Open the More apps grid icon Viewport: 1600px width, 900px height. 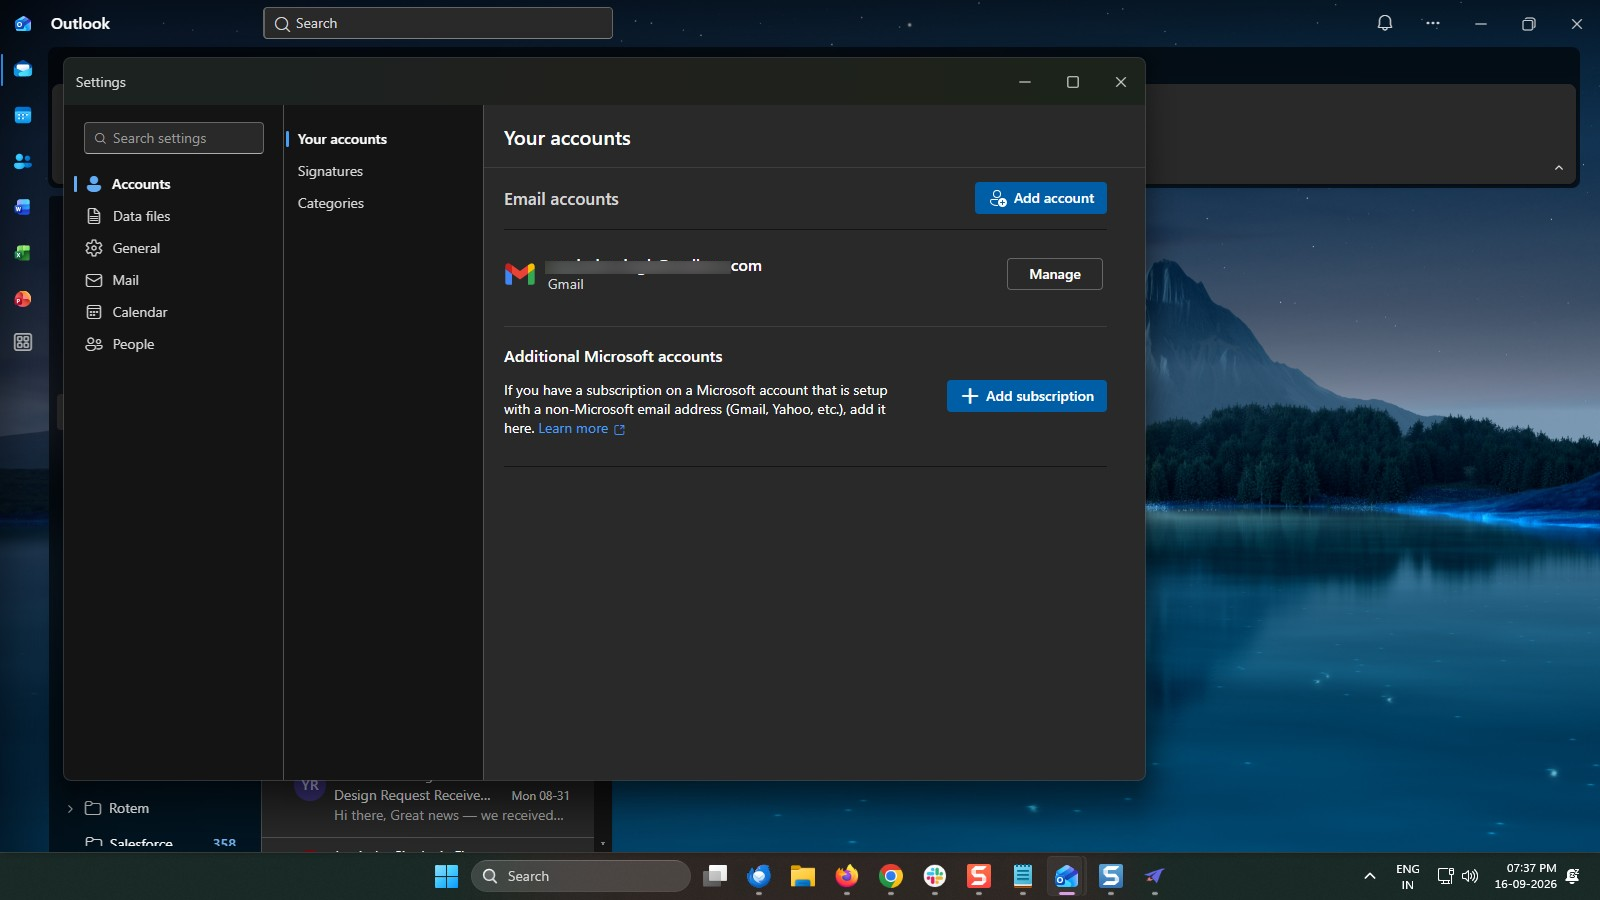tap(23, 342)
